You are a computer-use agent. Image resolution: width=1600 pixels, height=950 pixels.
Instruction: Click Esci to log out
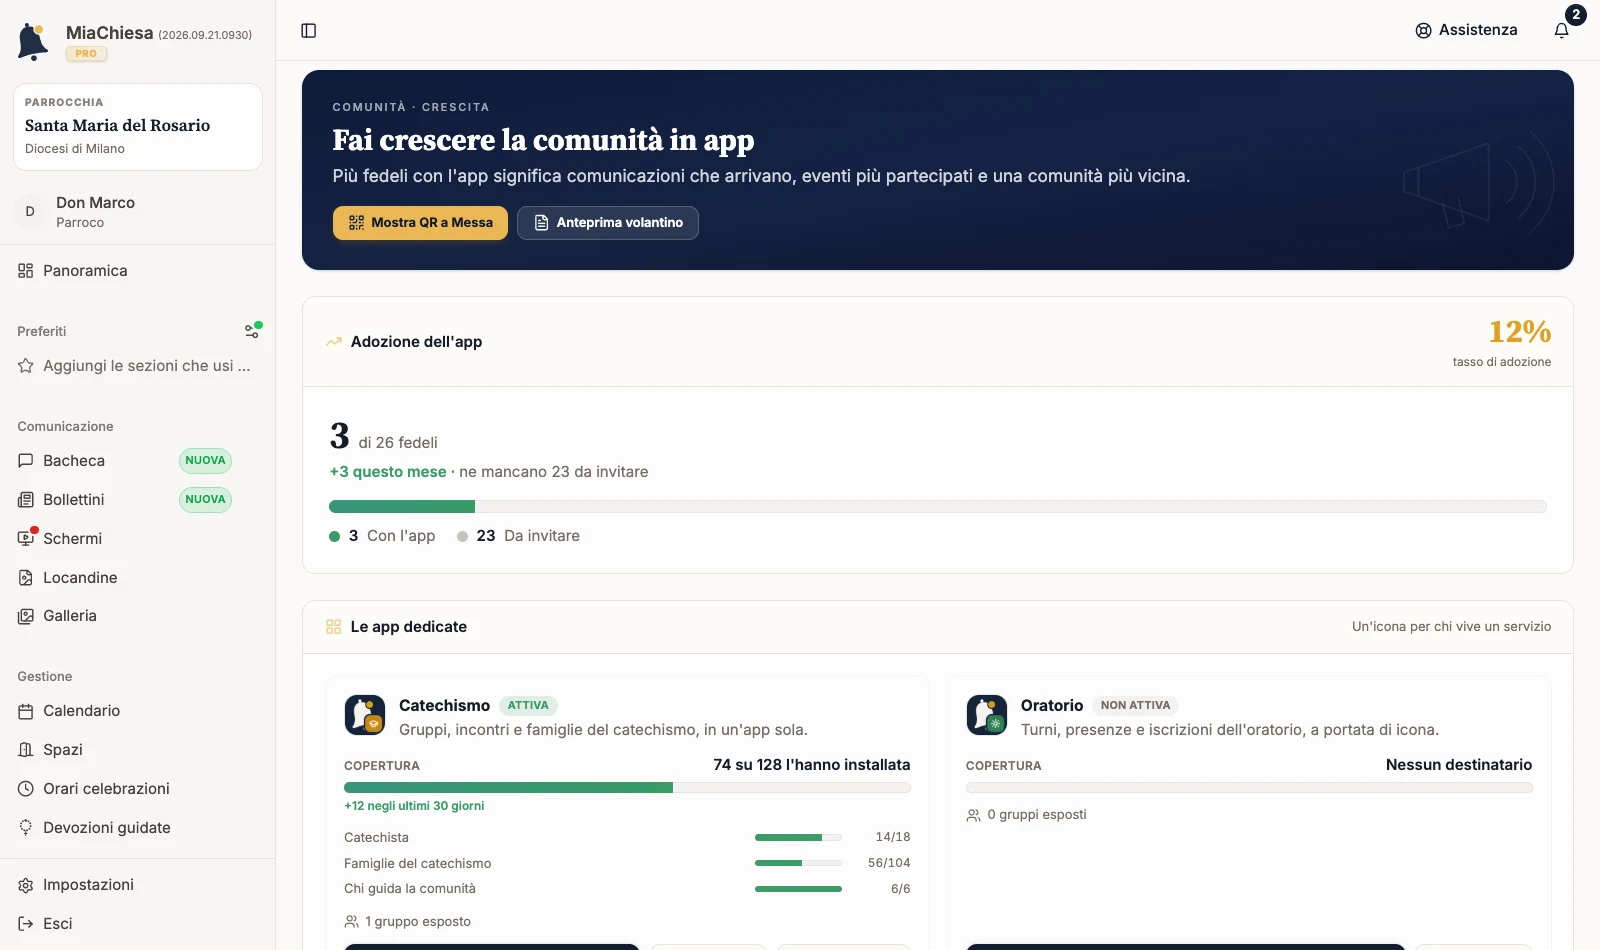coord(138,924)
